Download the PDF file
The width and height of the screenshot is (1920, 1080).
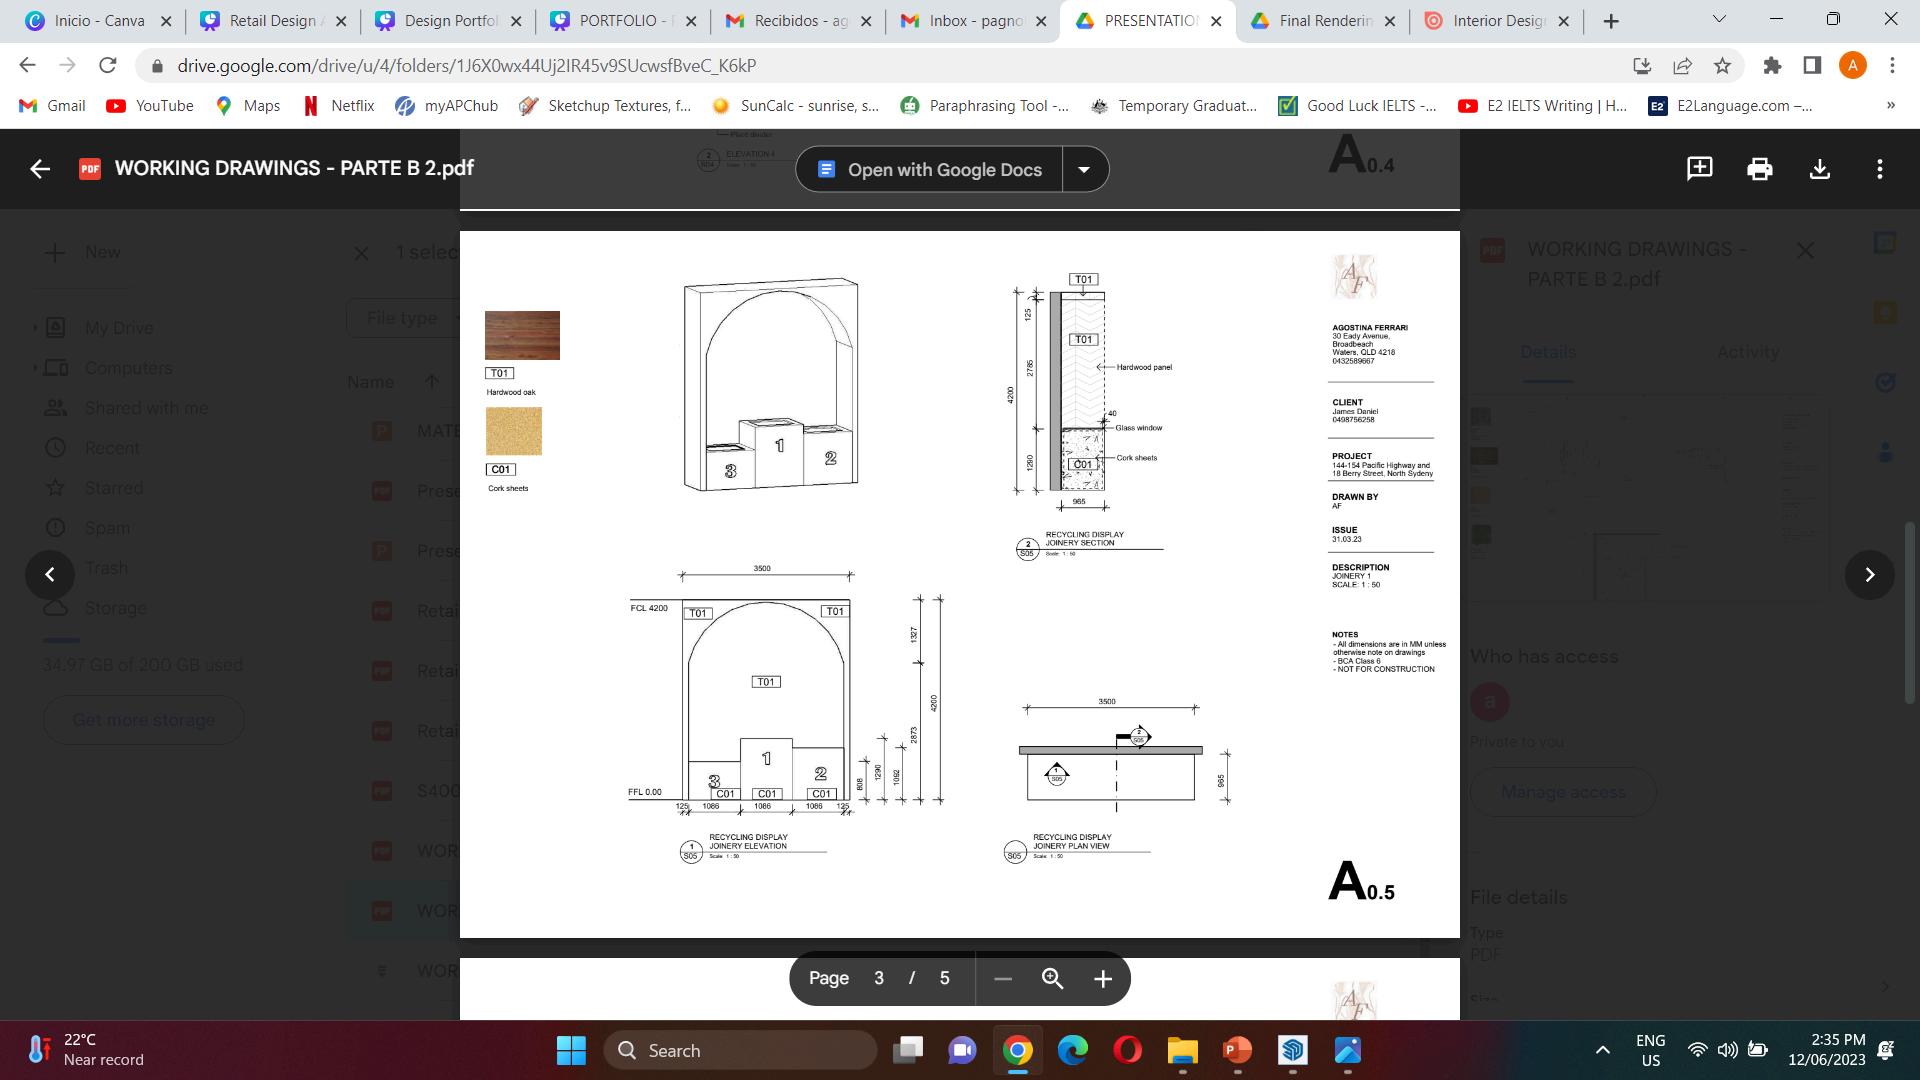(1819, 168)
